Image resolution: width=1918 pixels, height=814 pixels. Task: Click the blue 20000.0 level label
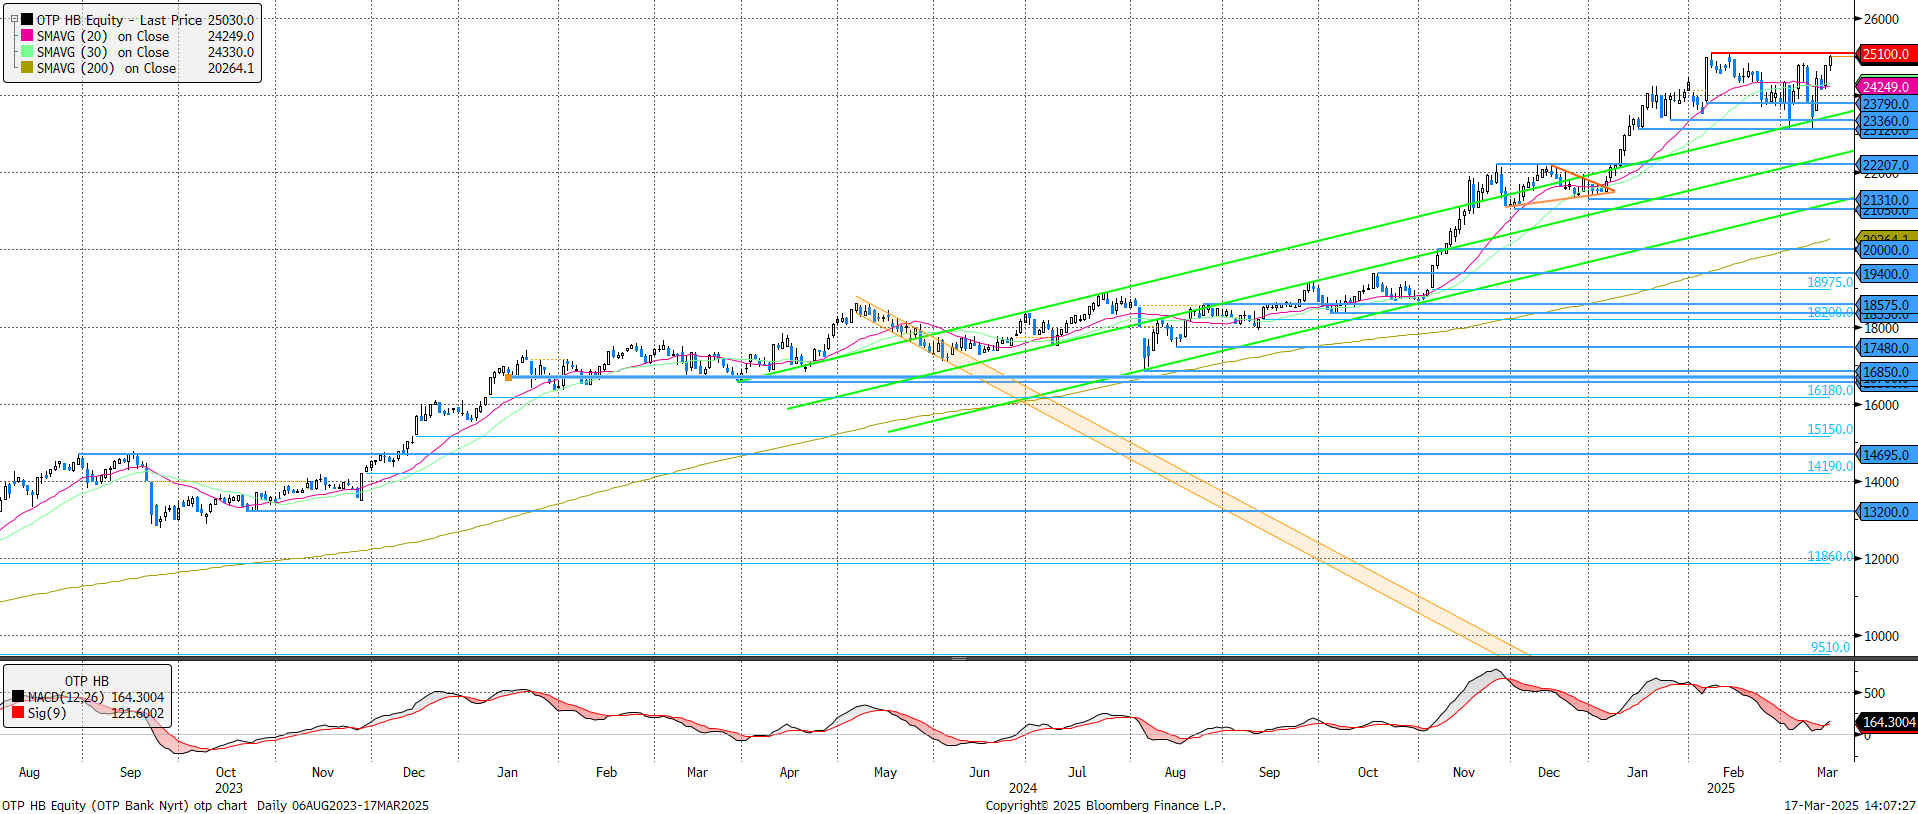[1887, 250]
